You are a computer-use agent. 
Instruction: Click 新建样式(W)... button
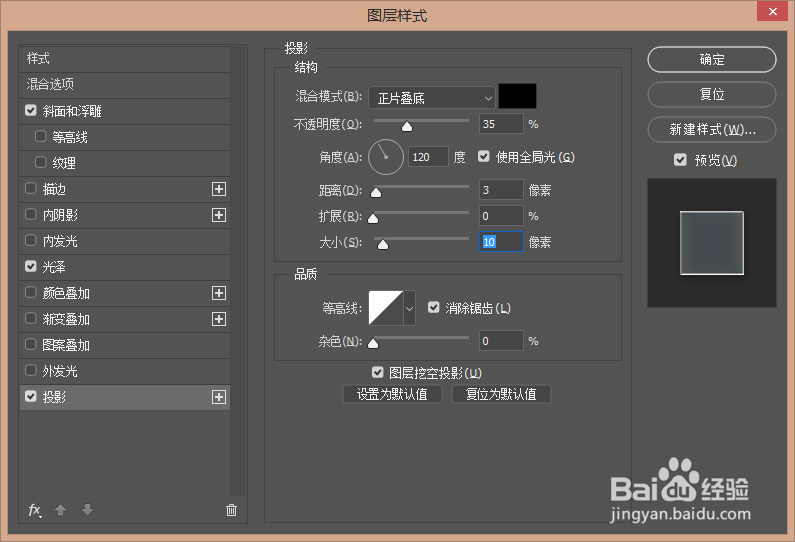(712, 130)
